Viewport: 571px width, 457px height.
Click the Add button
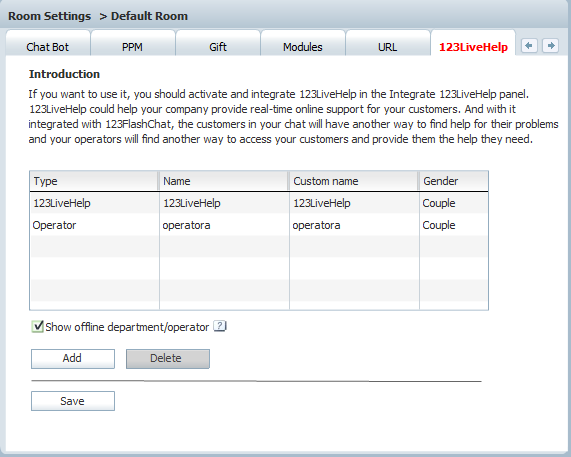tap(73, 359)
